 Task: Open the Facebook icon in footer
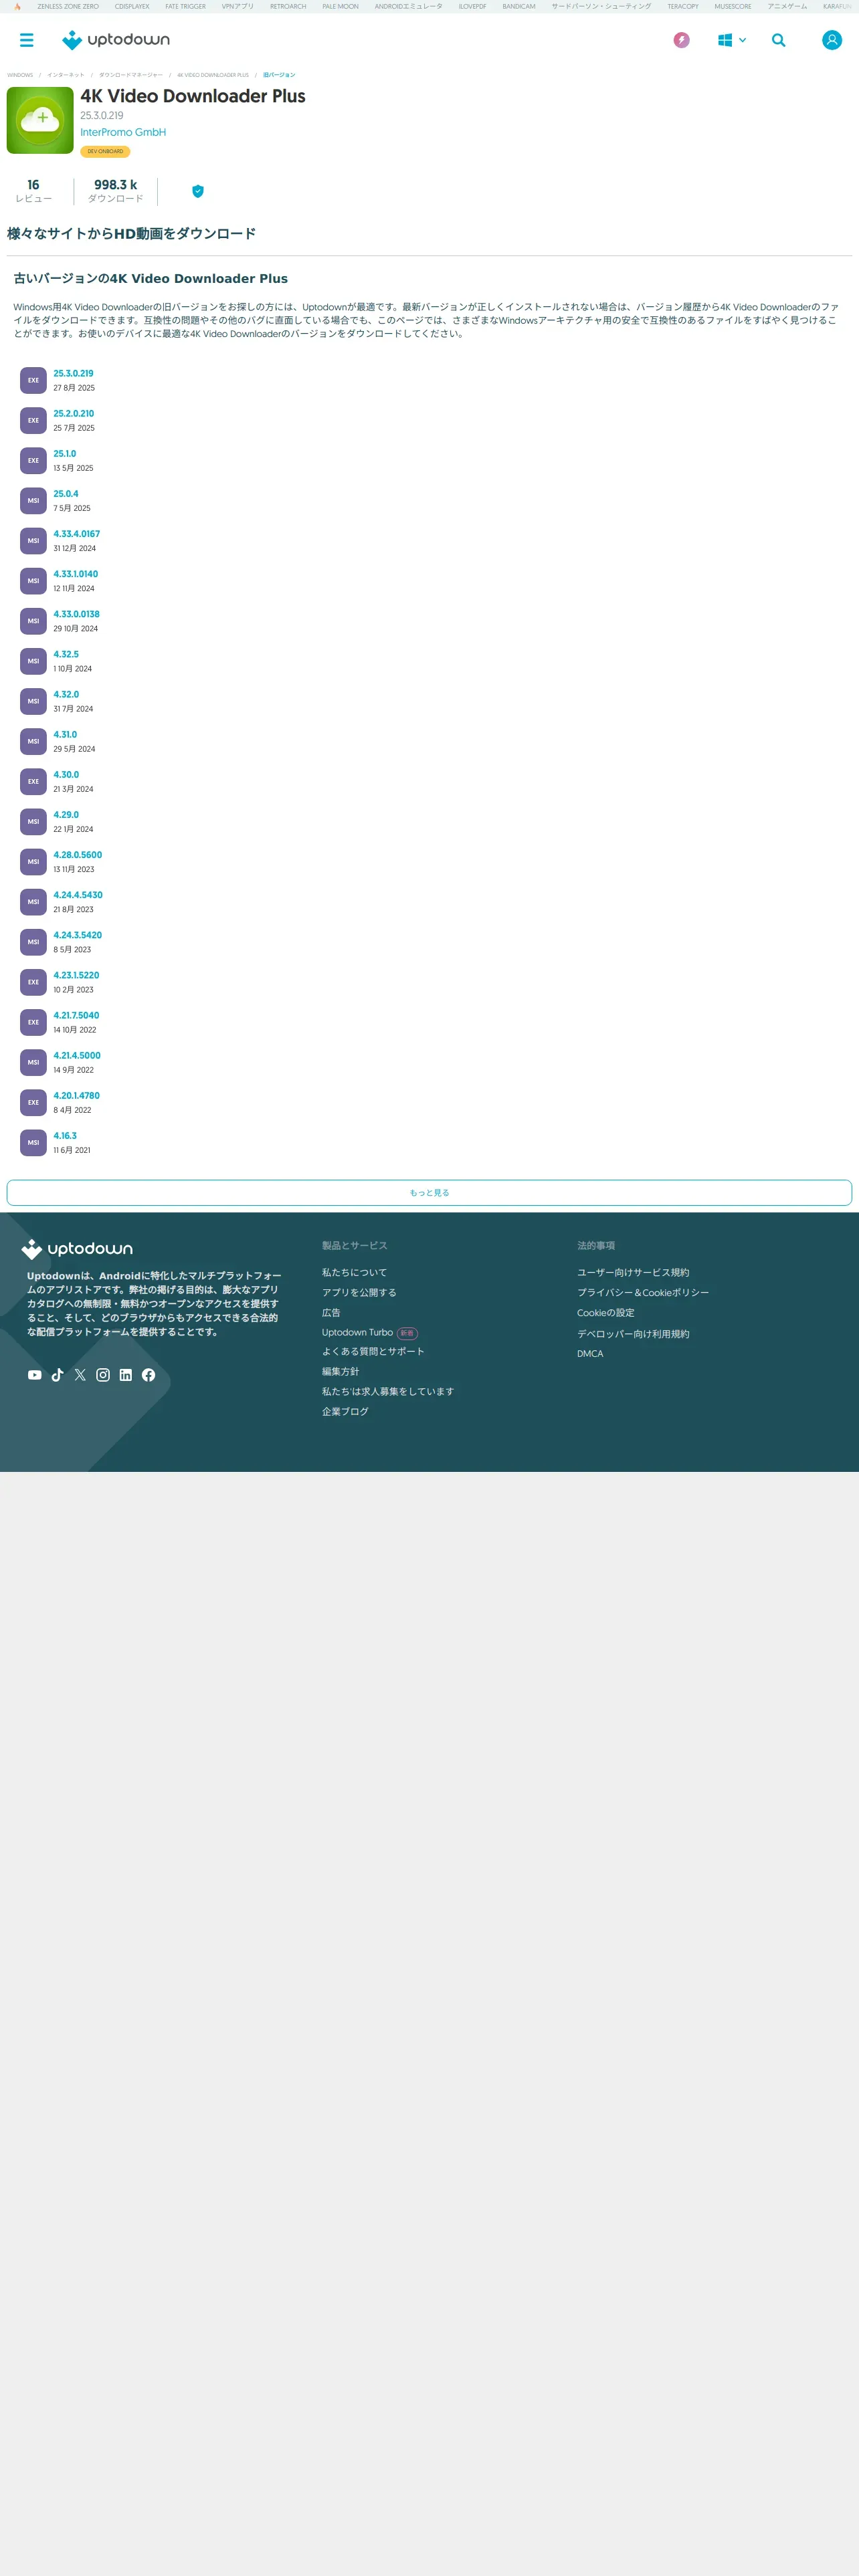pos(148,1375)
